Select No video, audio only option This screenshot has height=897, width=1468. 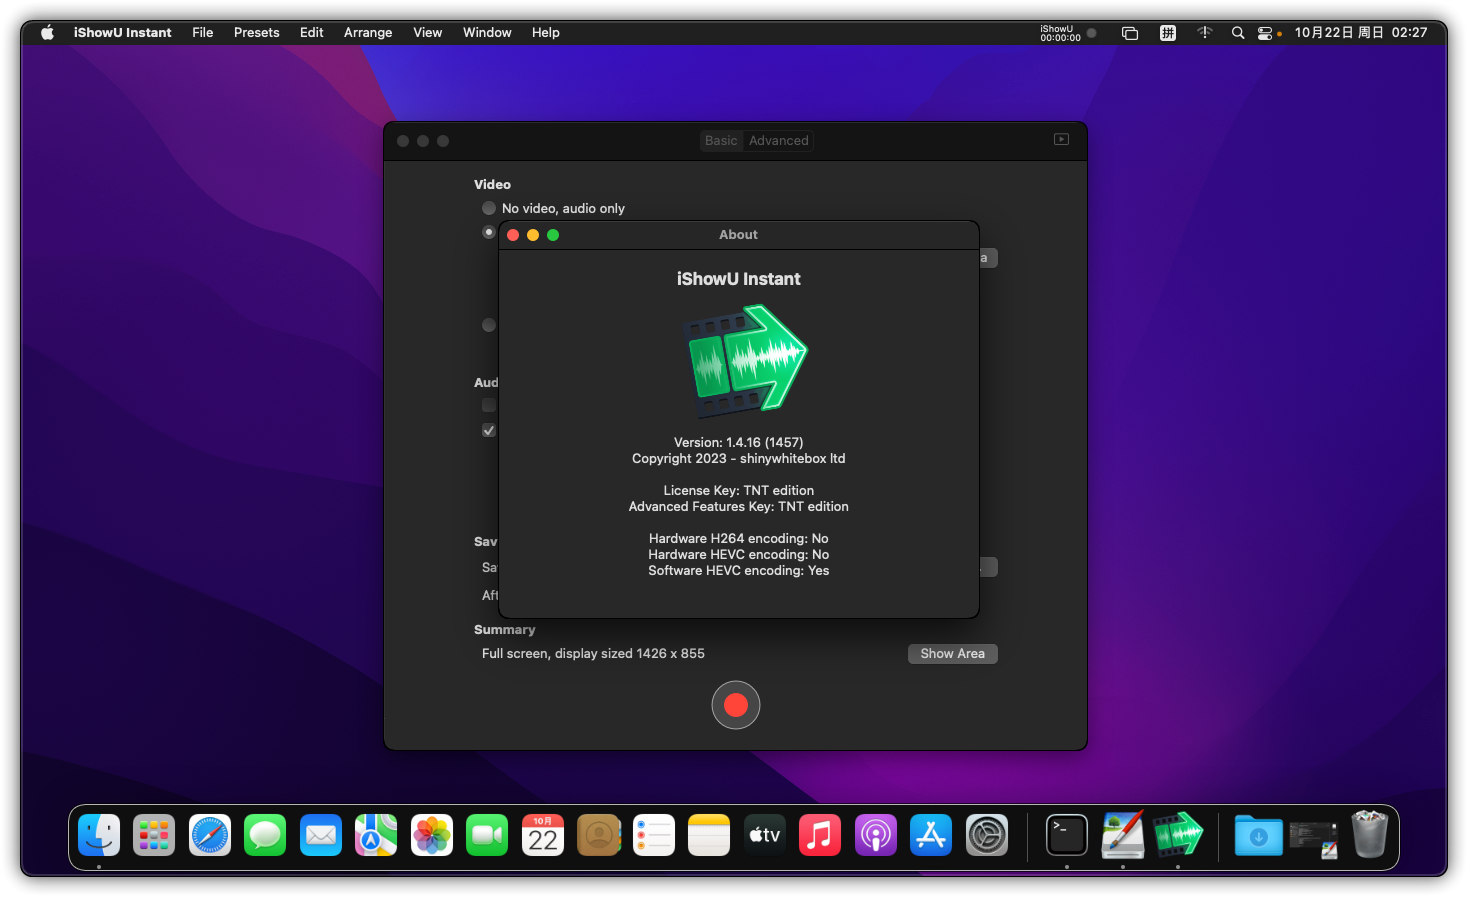pos(489,208)
